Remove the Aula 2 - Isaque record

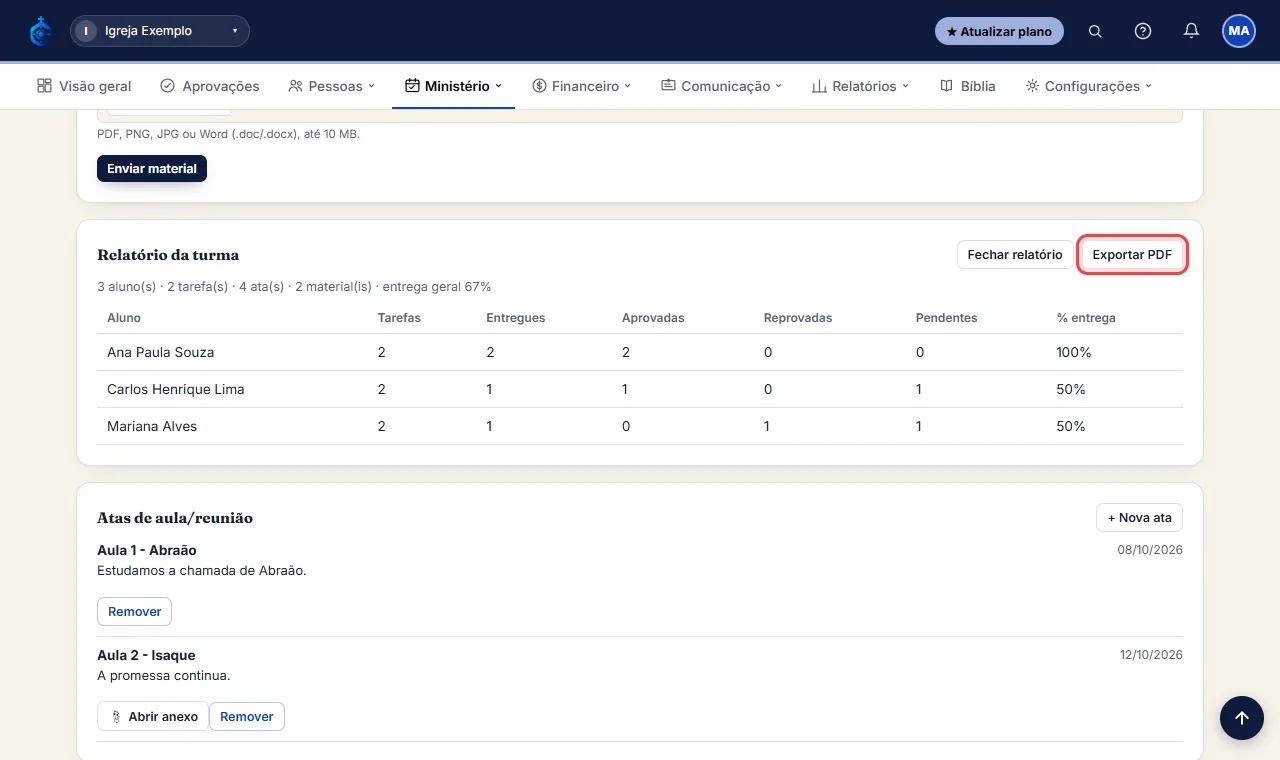[247, 717]
